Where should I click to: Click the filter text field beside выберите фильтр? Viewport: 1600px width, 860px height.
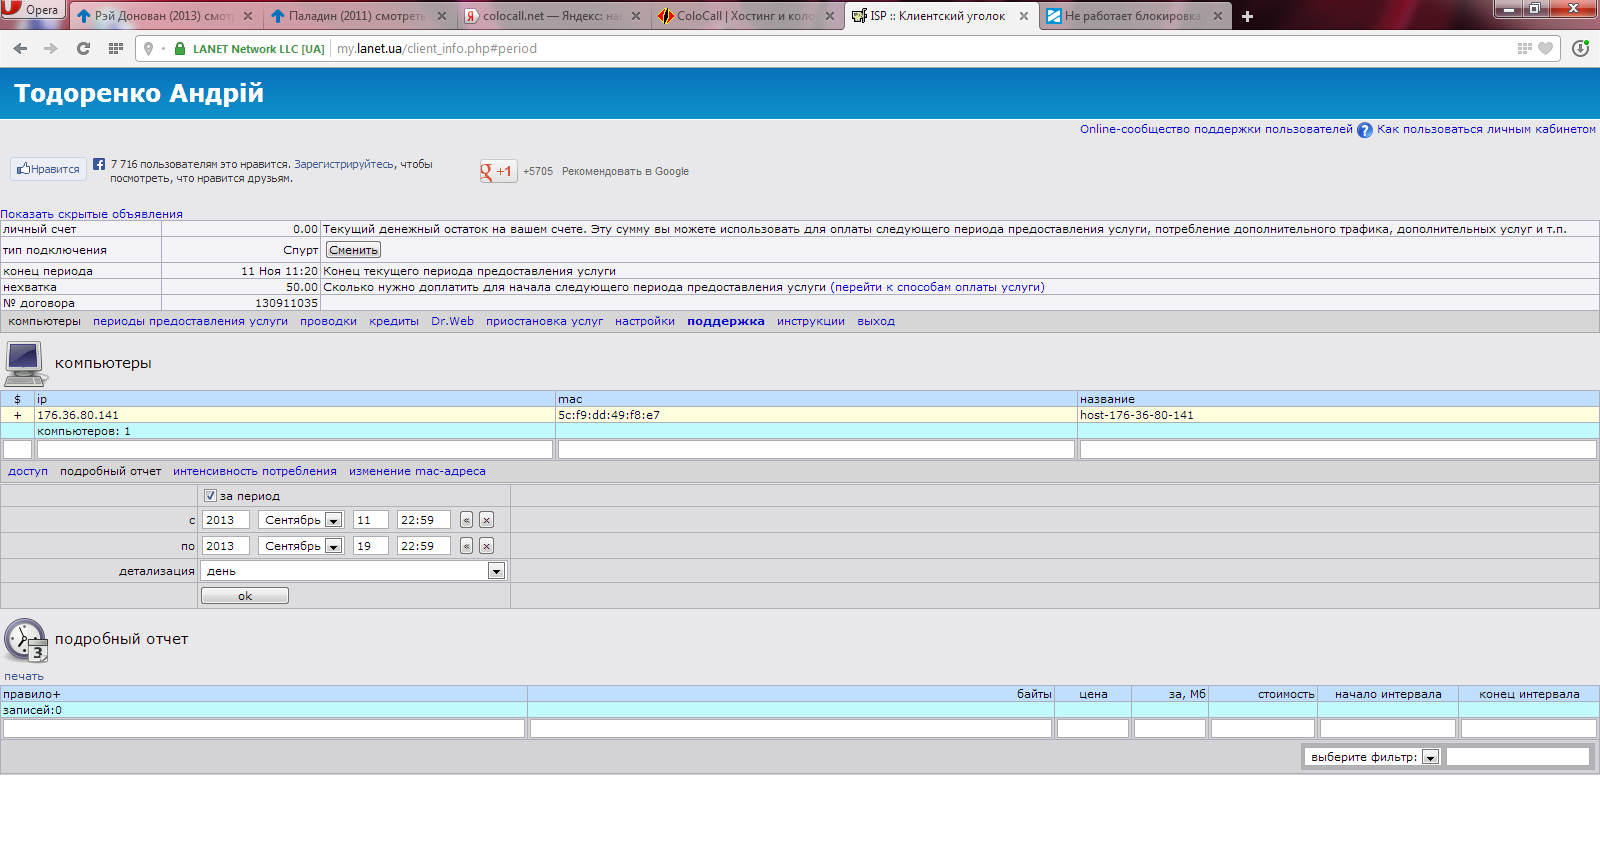pos(1518,757)
